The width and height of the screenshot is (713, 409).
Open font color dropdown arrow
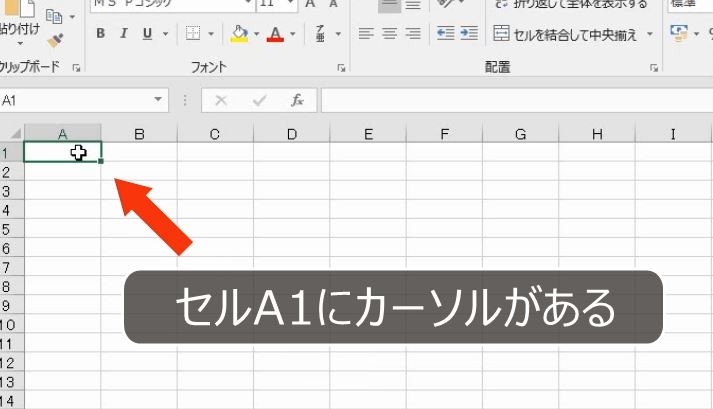[293, 34]
